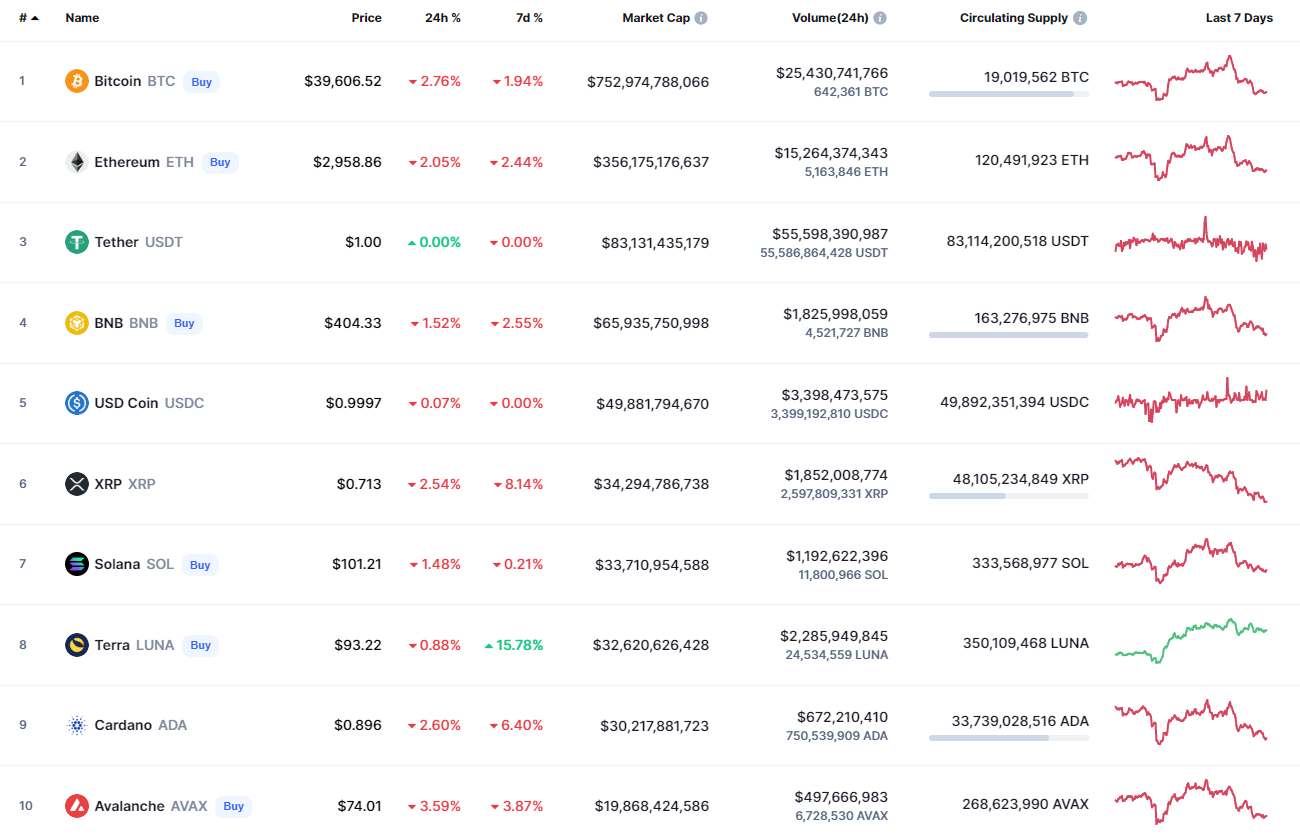Click the Terra LUNA logo icon

click(77, 645)
